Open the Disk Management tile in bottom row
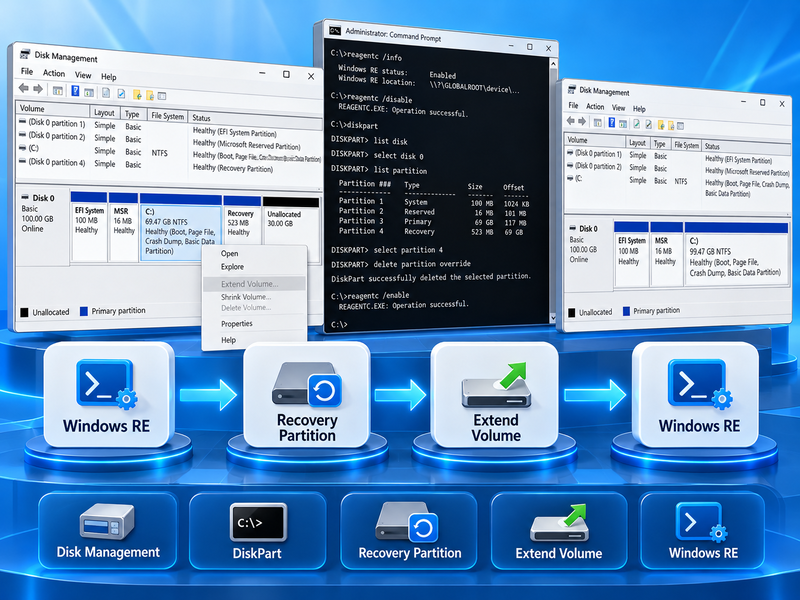This screenshot has width=800, height=600. [108, 530]
